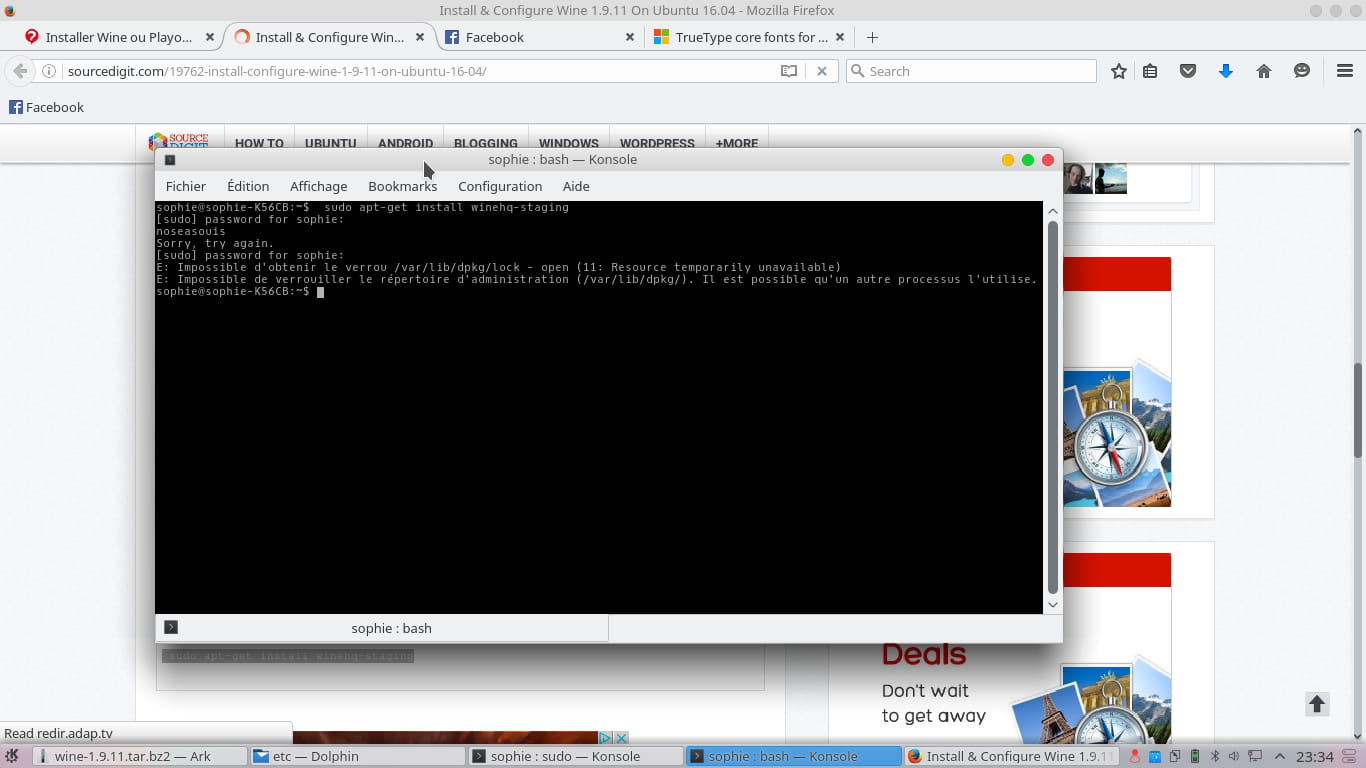Close the Installer Wine ou Playo tab

209,37
